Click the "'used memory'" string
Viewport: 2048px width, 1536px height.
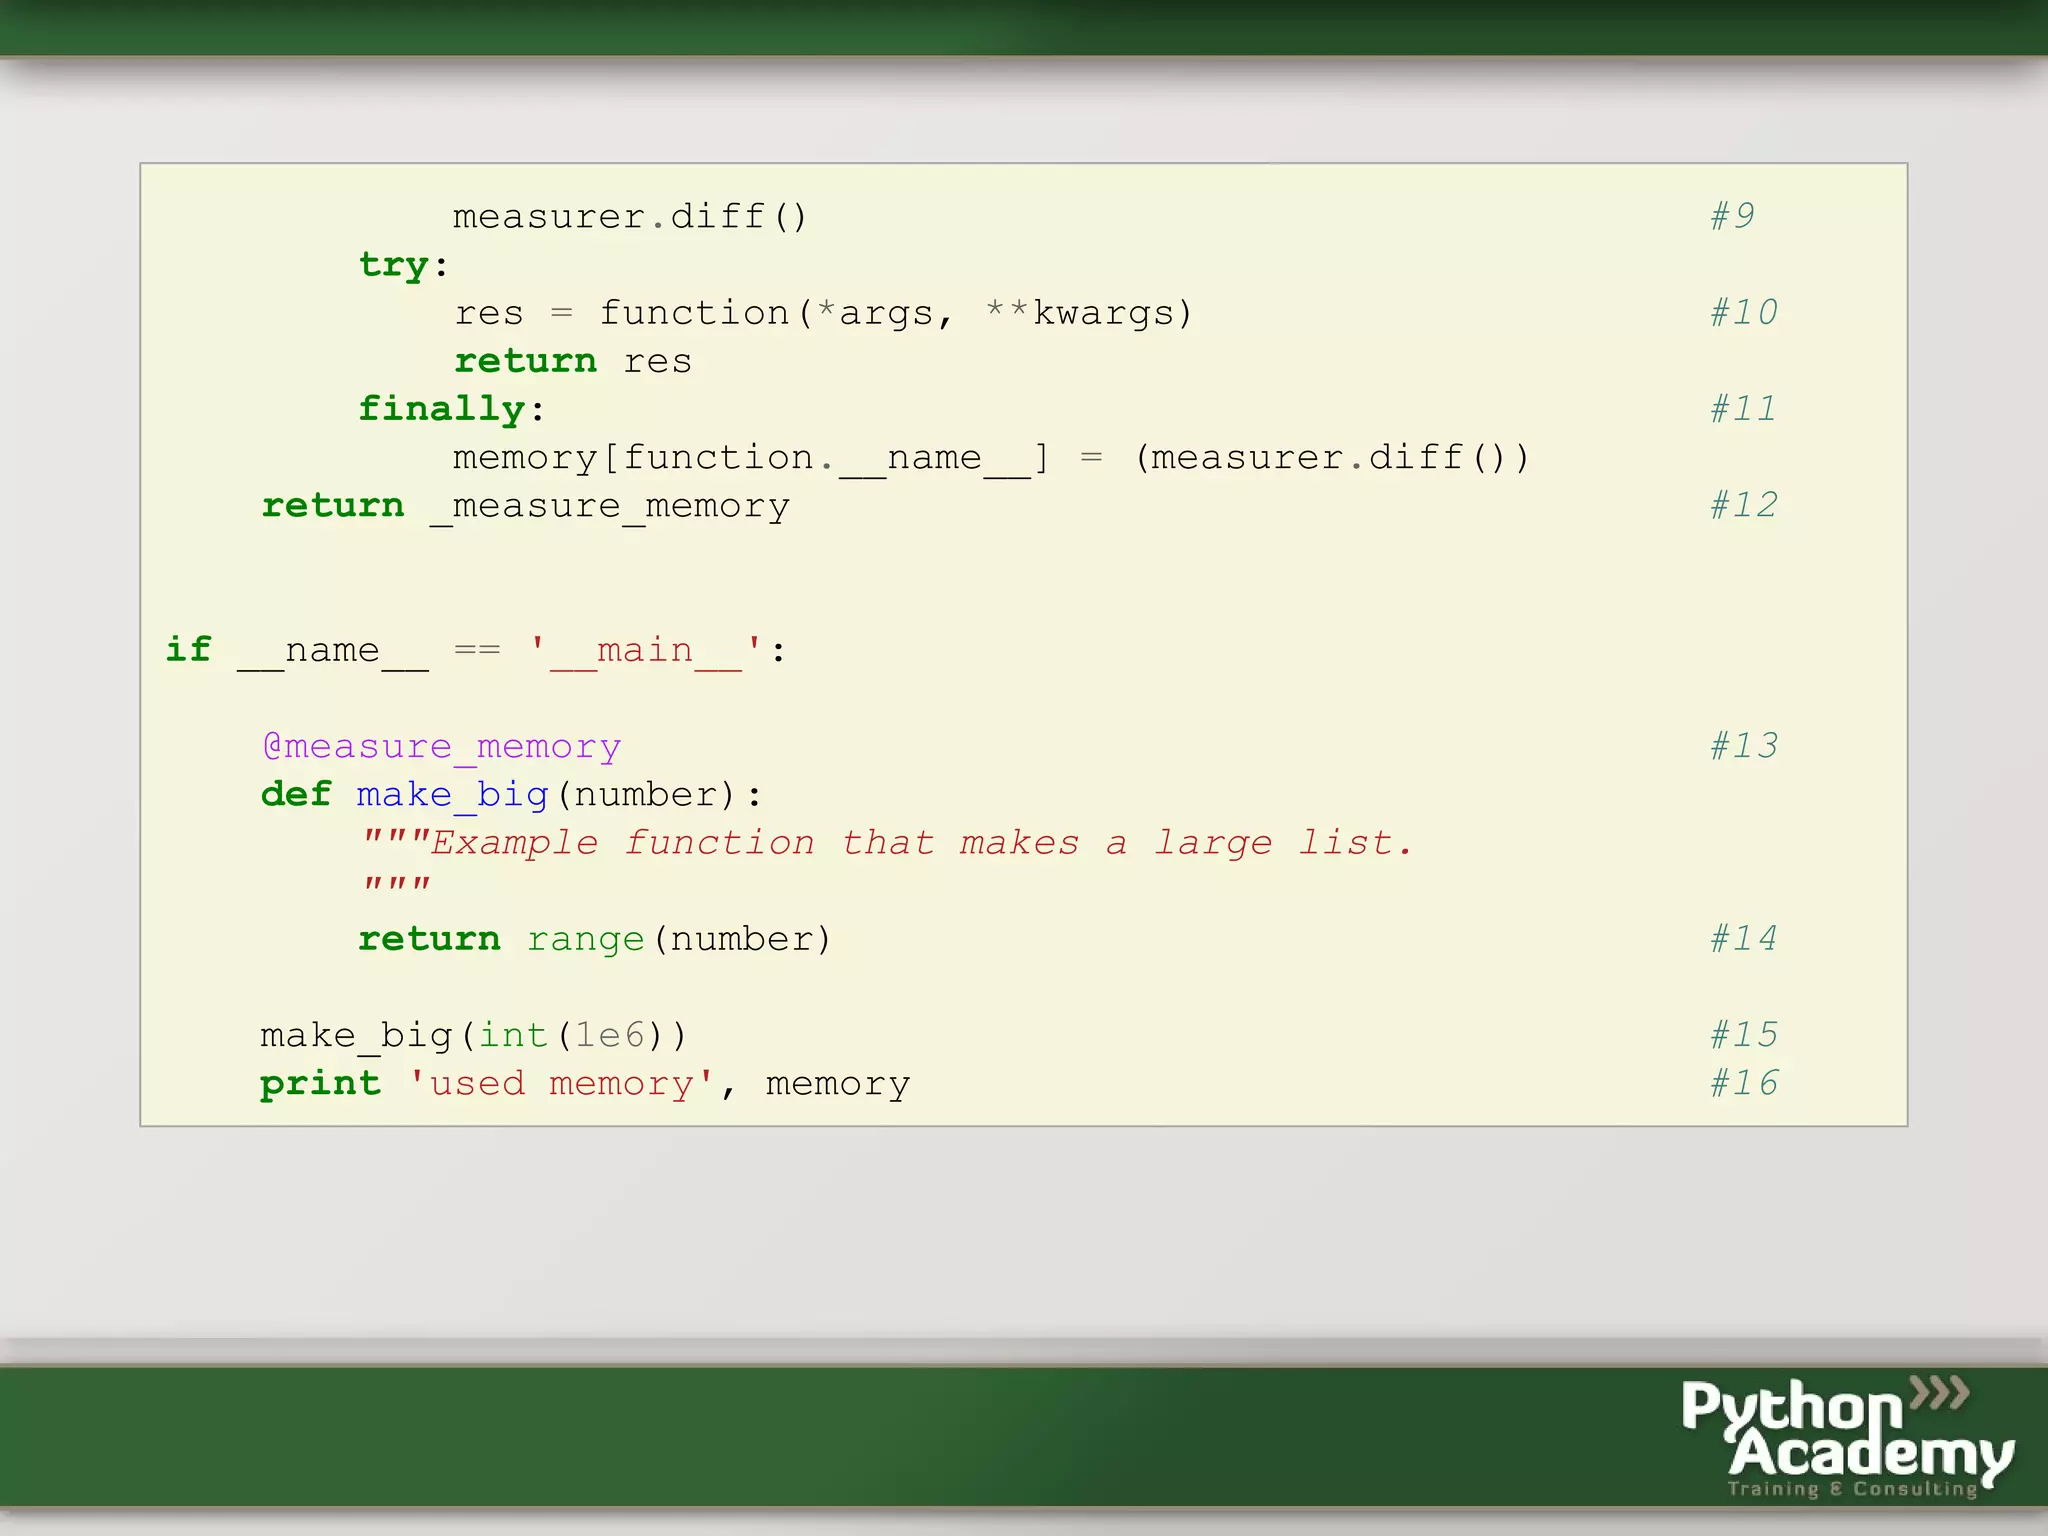point(561,1084)
